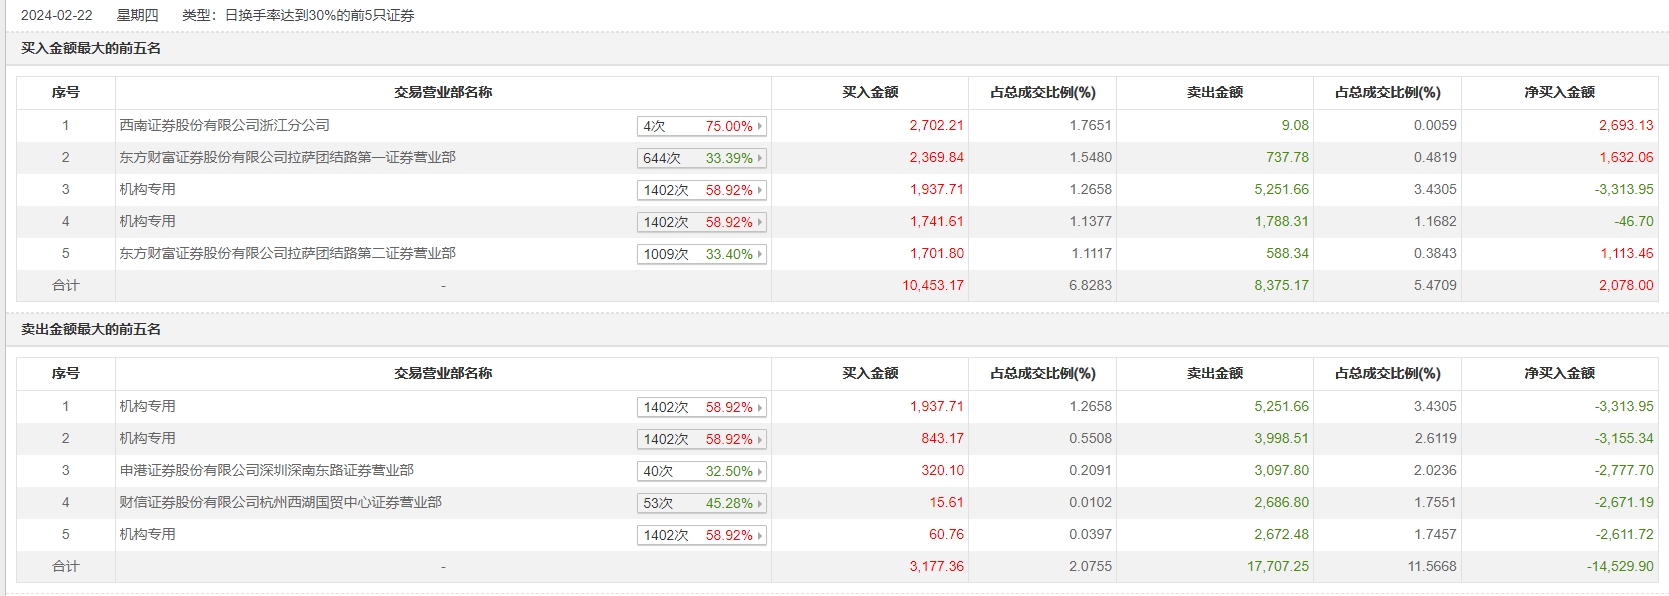Click the 2,702.21 buy amount cell
Viewport: 1669px width, 596px height.
coord(936,125)
